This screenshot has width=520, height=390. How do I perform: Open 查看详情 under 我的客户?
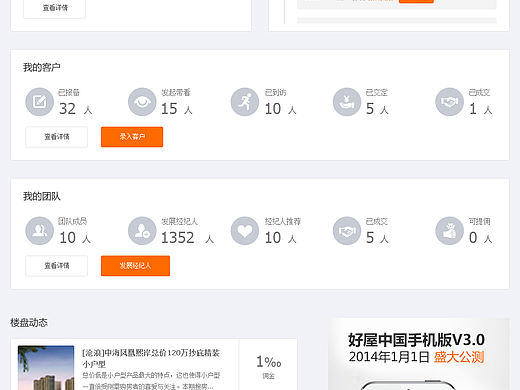click(57, 137)
